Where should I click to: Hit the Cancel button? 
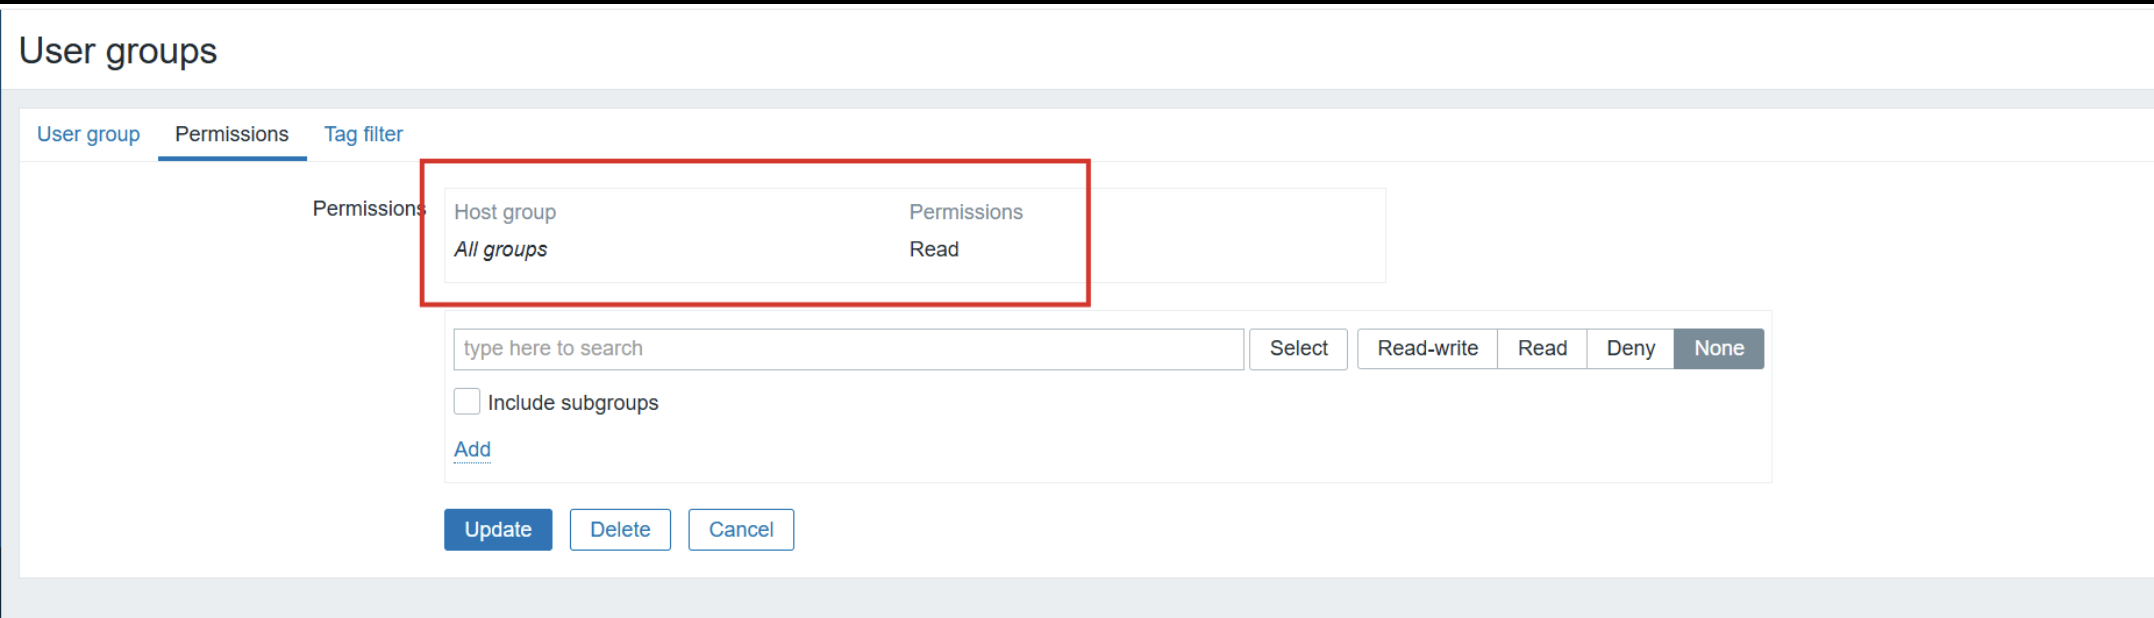[x=741, y=530]
